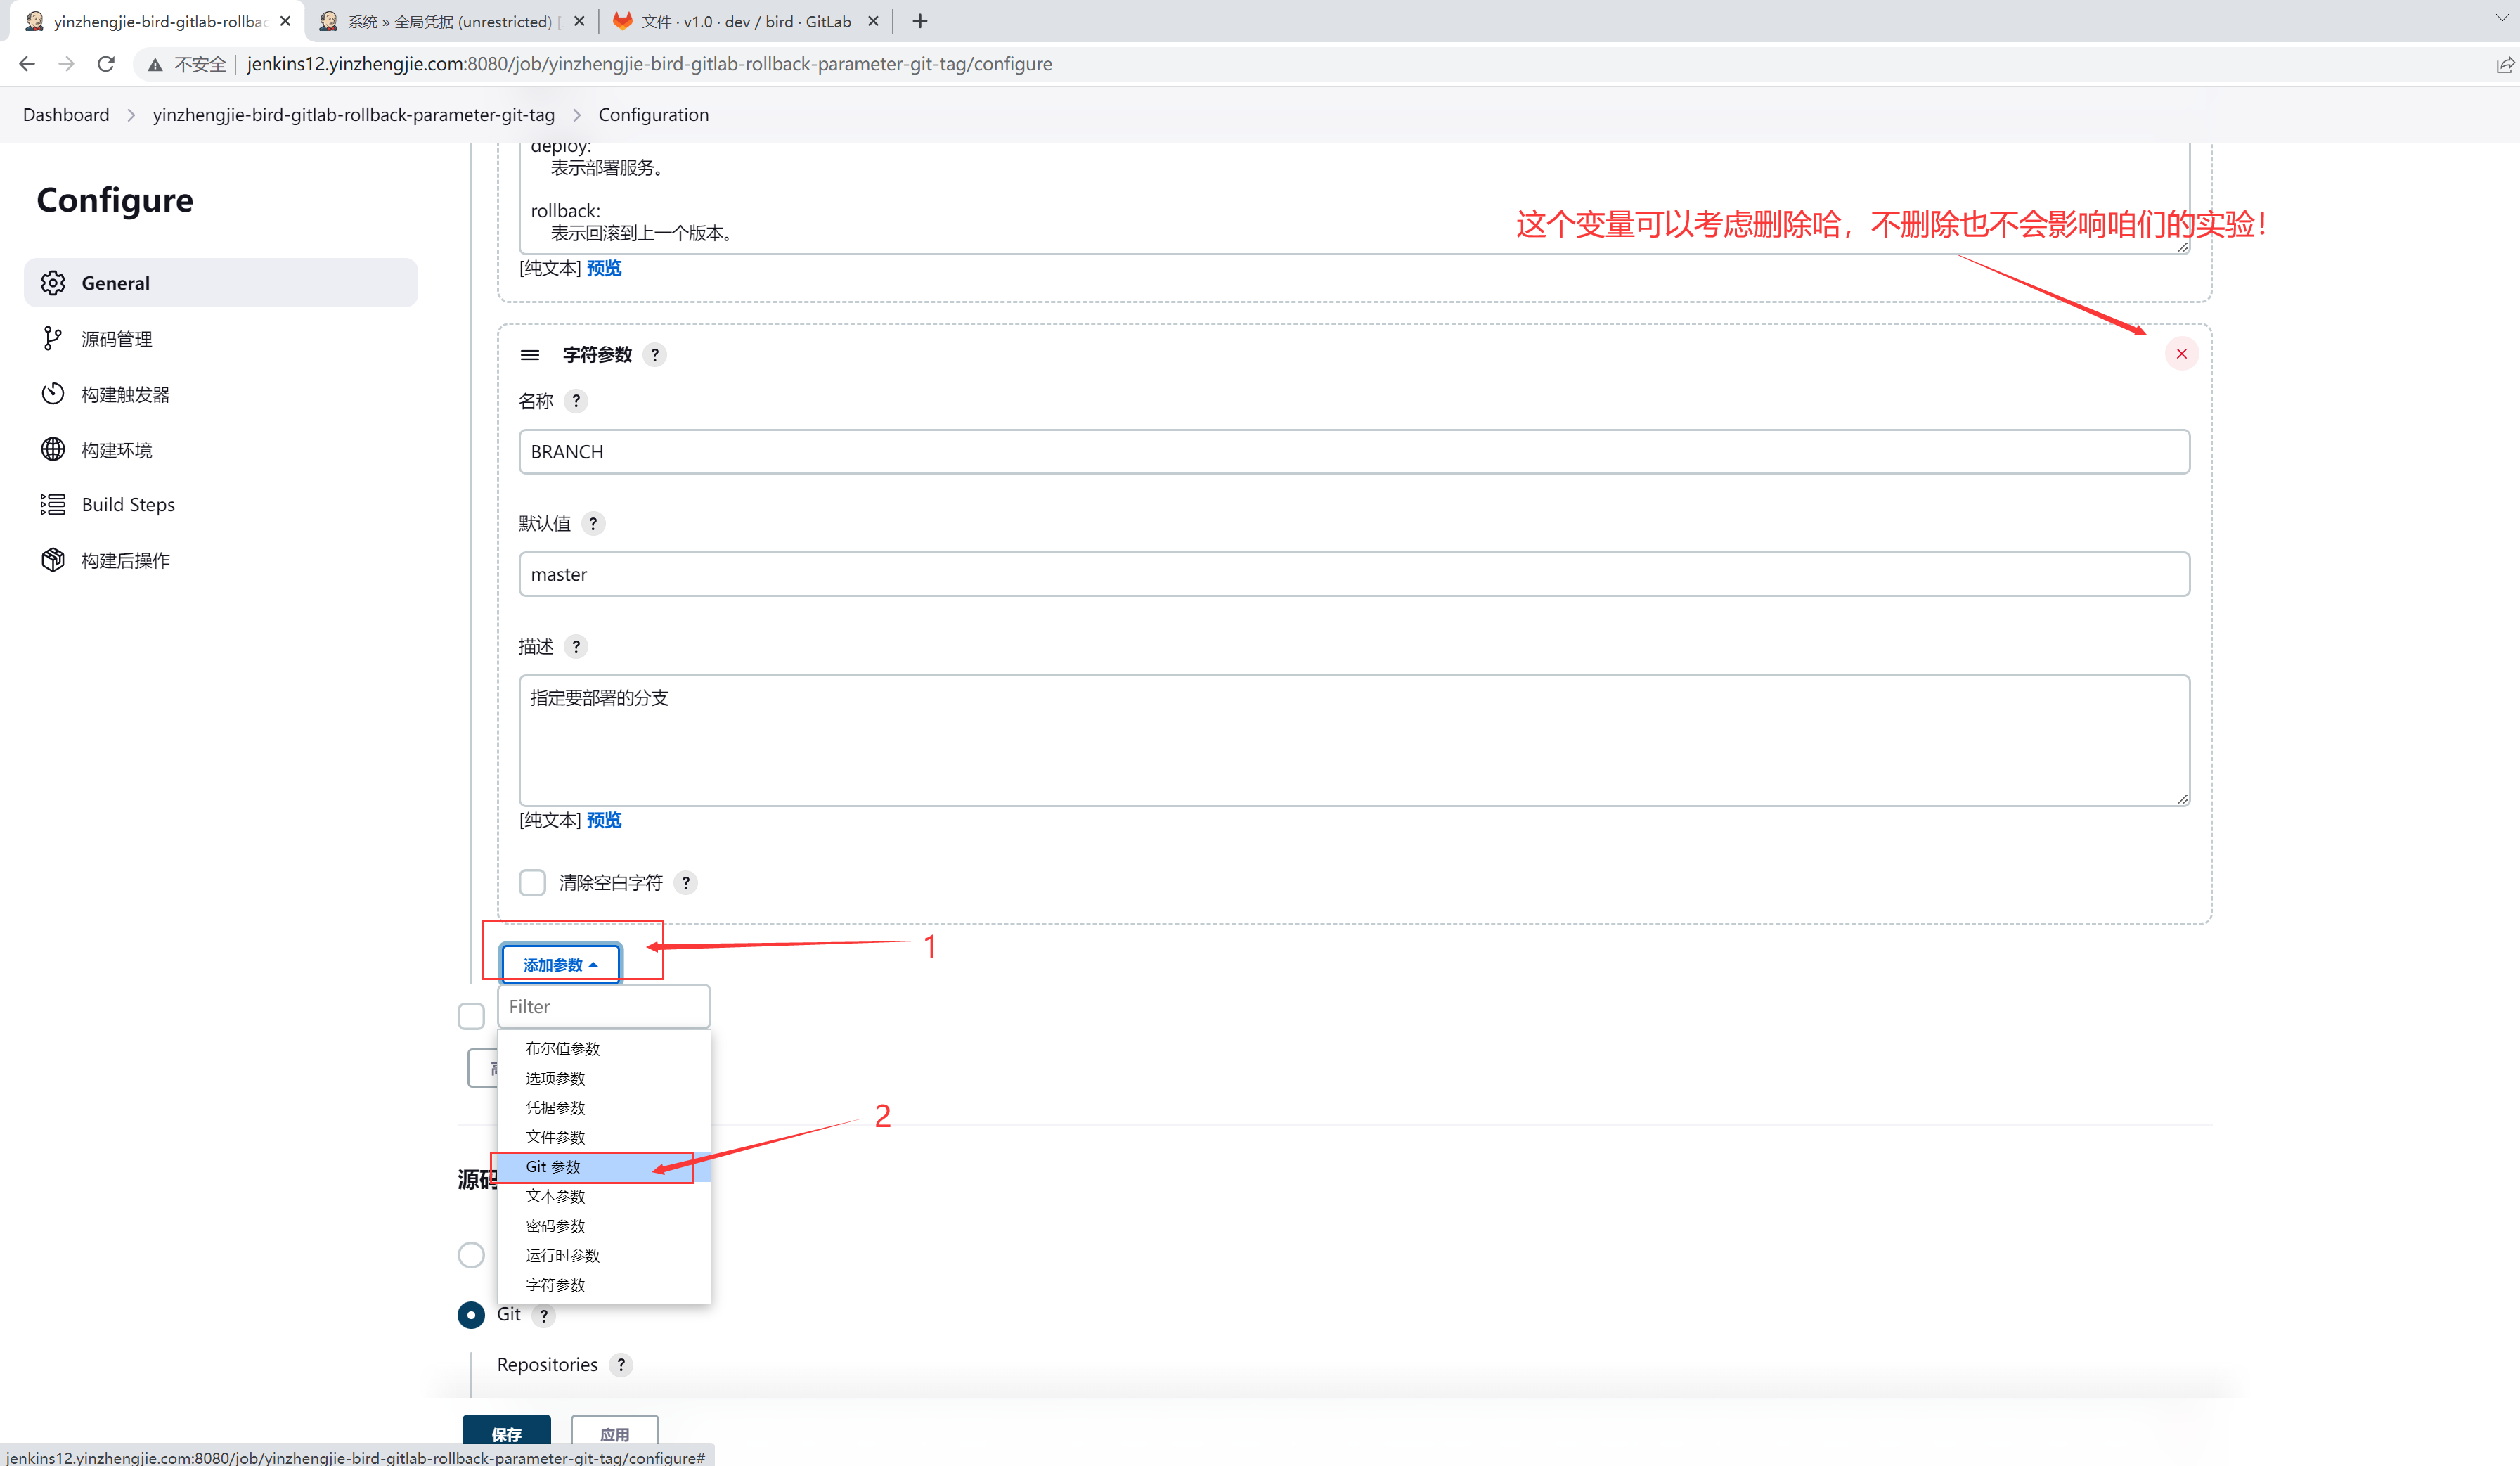Select the unlabeled radio above Git
This screenshot has width=2520, height=1466.
point(471,1254)
